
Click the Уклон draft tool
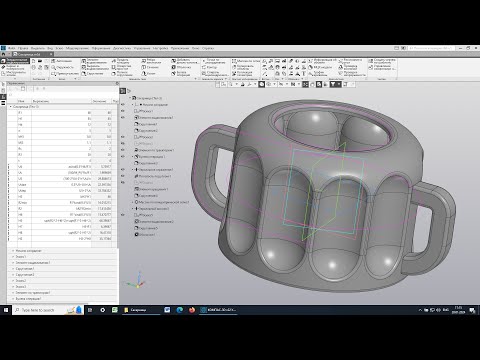coord(149,74)
